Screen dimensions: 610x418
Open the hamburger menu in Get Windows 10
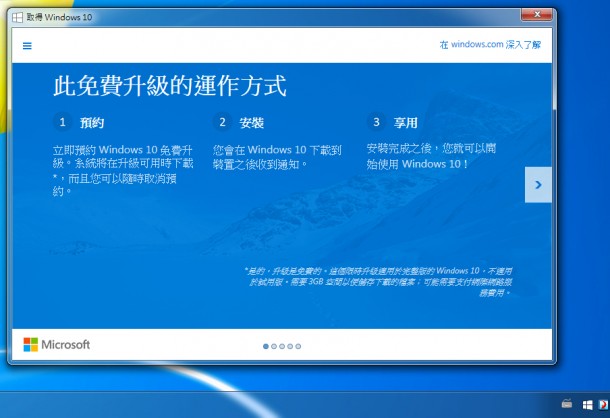[27, 46]
